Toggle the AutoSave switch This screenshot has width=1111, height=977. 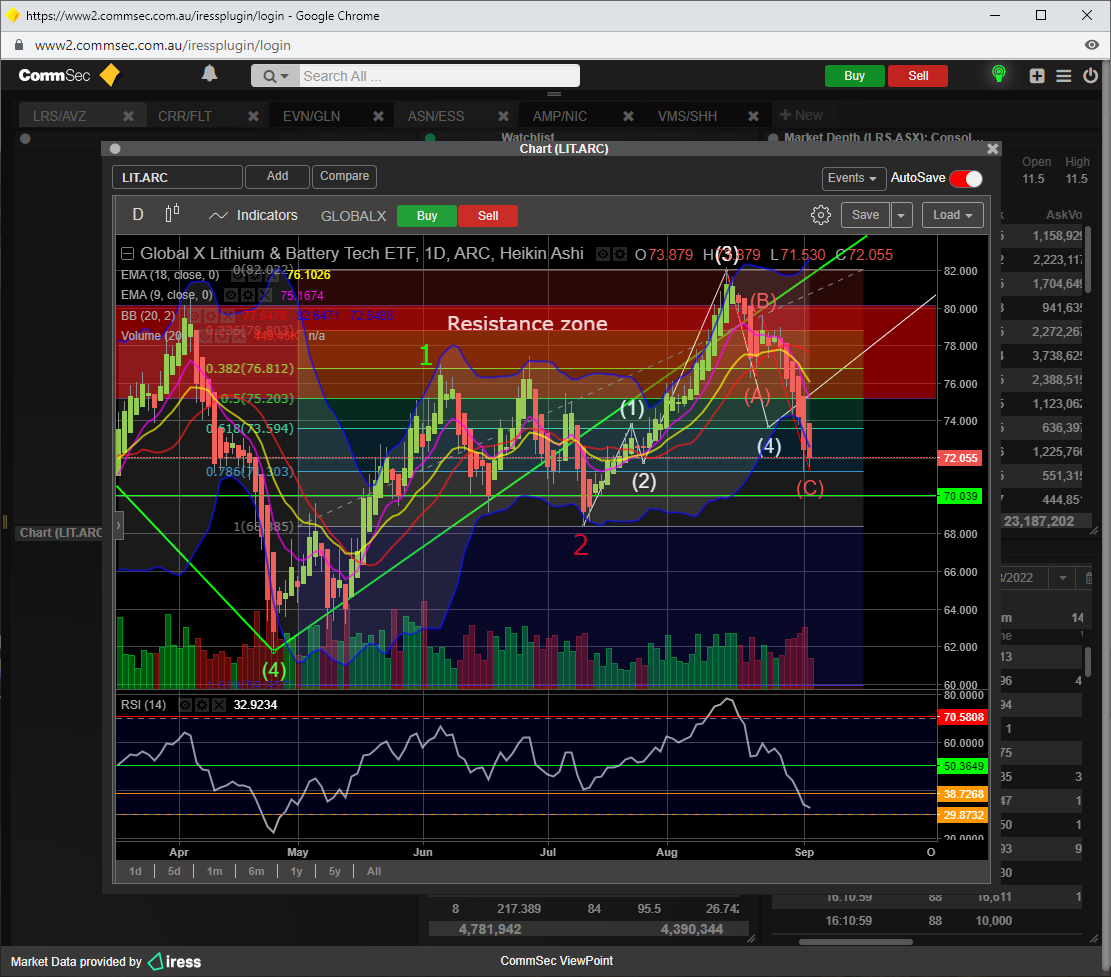click(966, 179)
